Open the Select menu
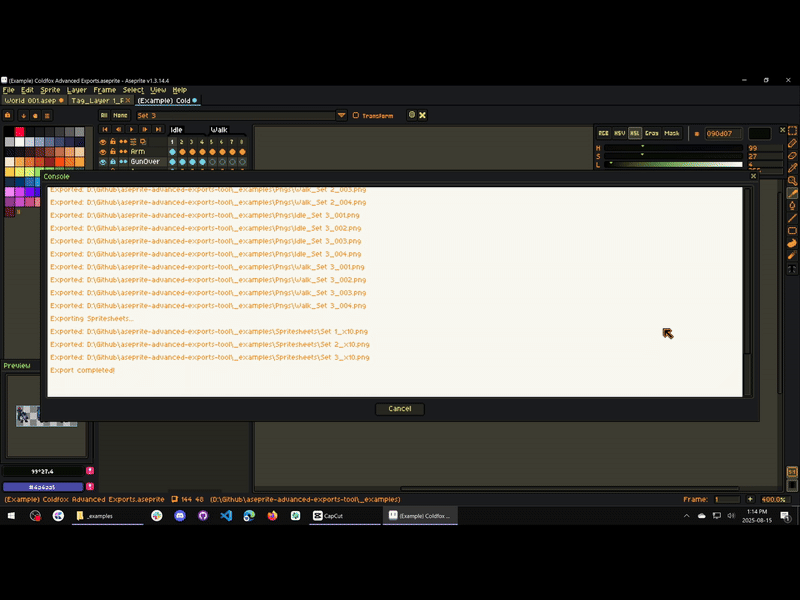Screen dimensions: 800x600 click(133, 90)
